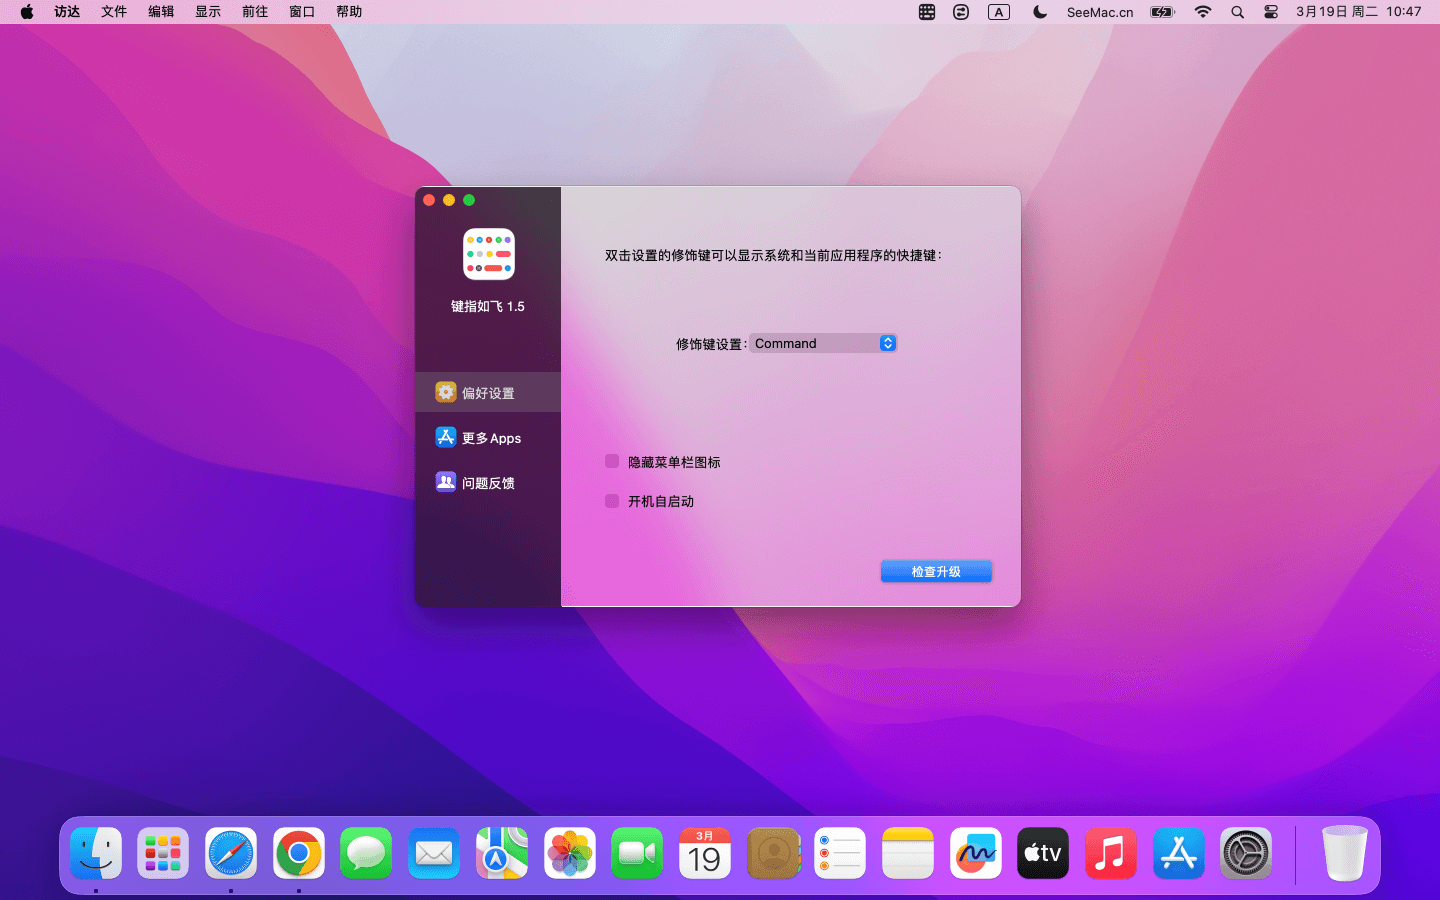Open the 前往 menu

255,12
